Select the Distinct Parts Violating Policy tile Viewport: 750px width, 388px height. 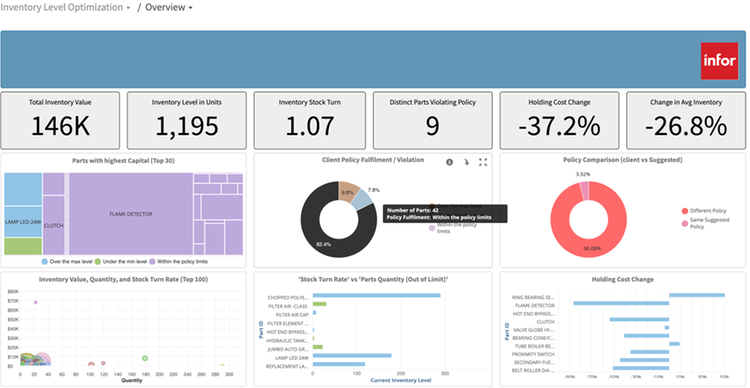pyautogui.click(x=432, y=121)
